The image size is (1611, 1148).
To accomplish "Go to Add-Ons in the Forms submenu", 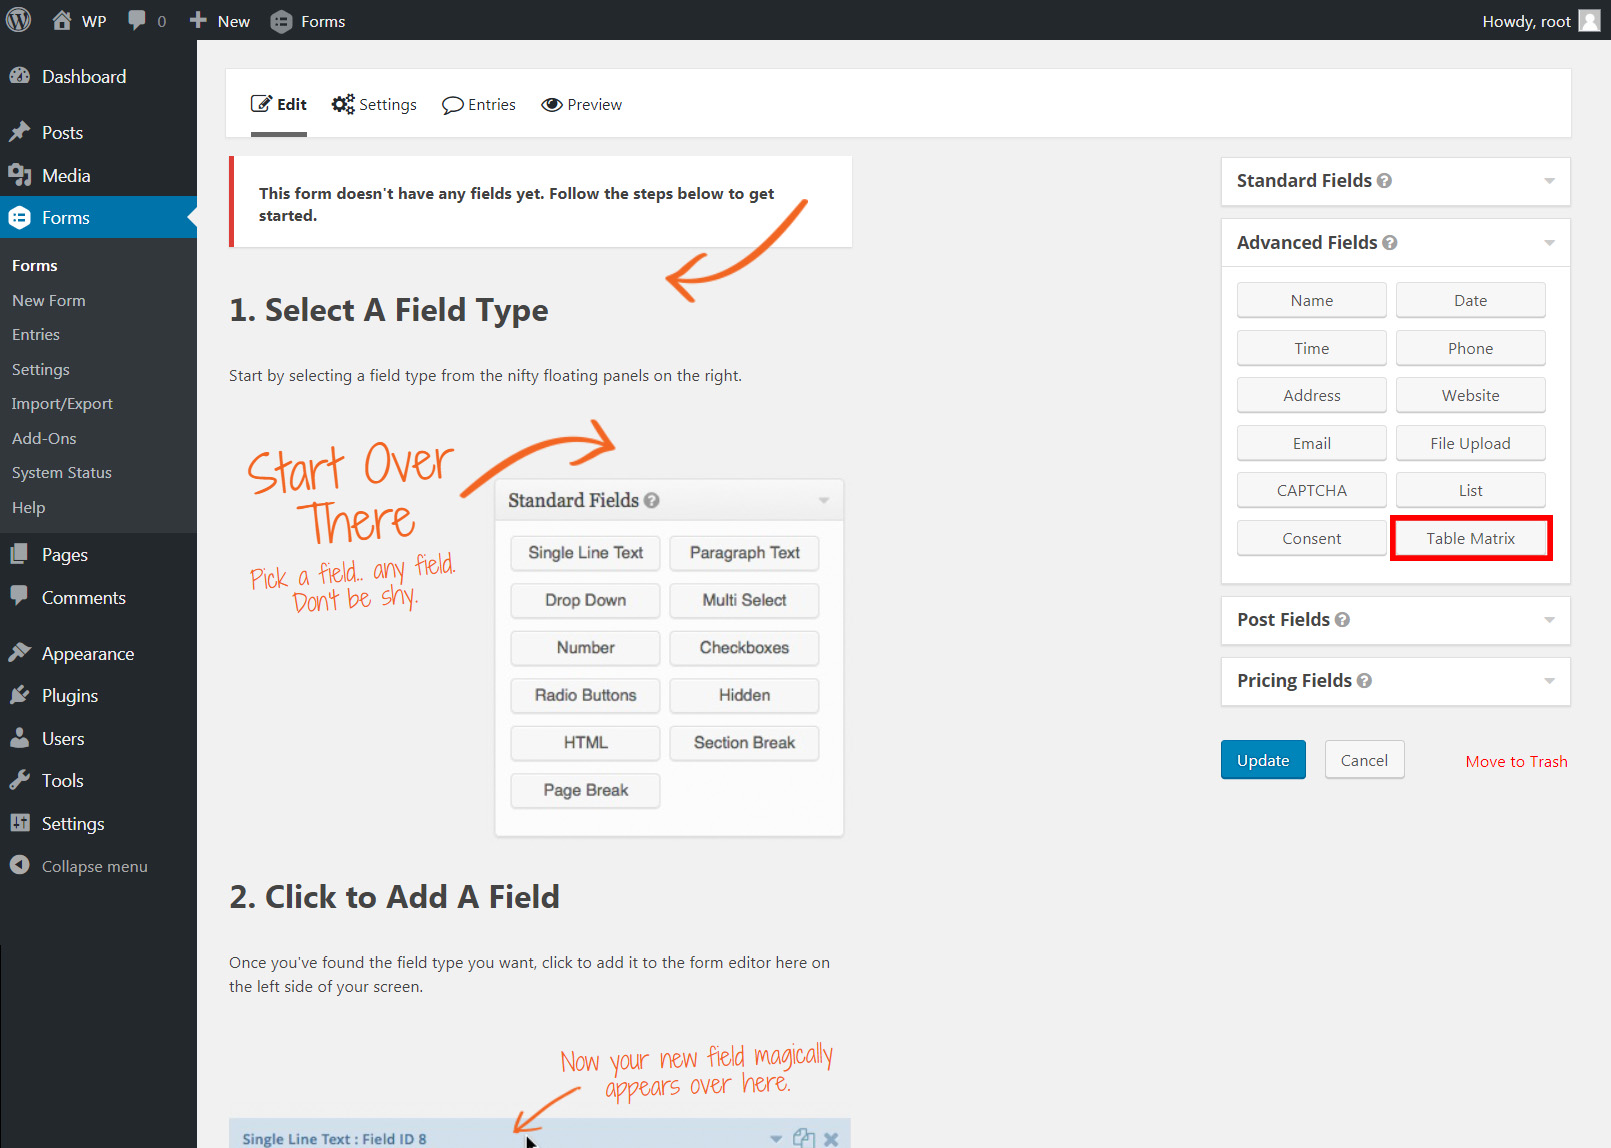I will click(44, 438).
